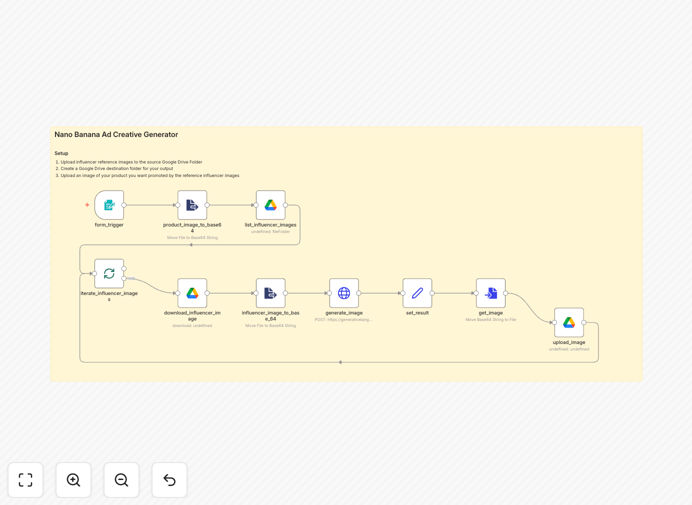Open the get_image file conversion node
Viewport: 692px width, 505px height.
[491, 293]
